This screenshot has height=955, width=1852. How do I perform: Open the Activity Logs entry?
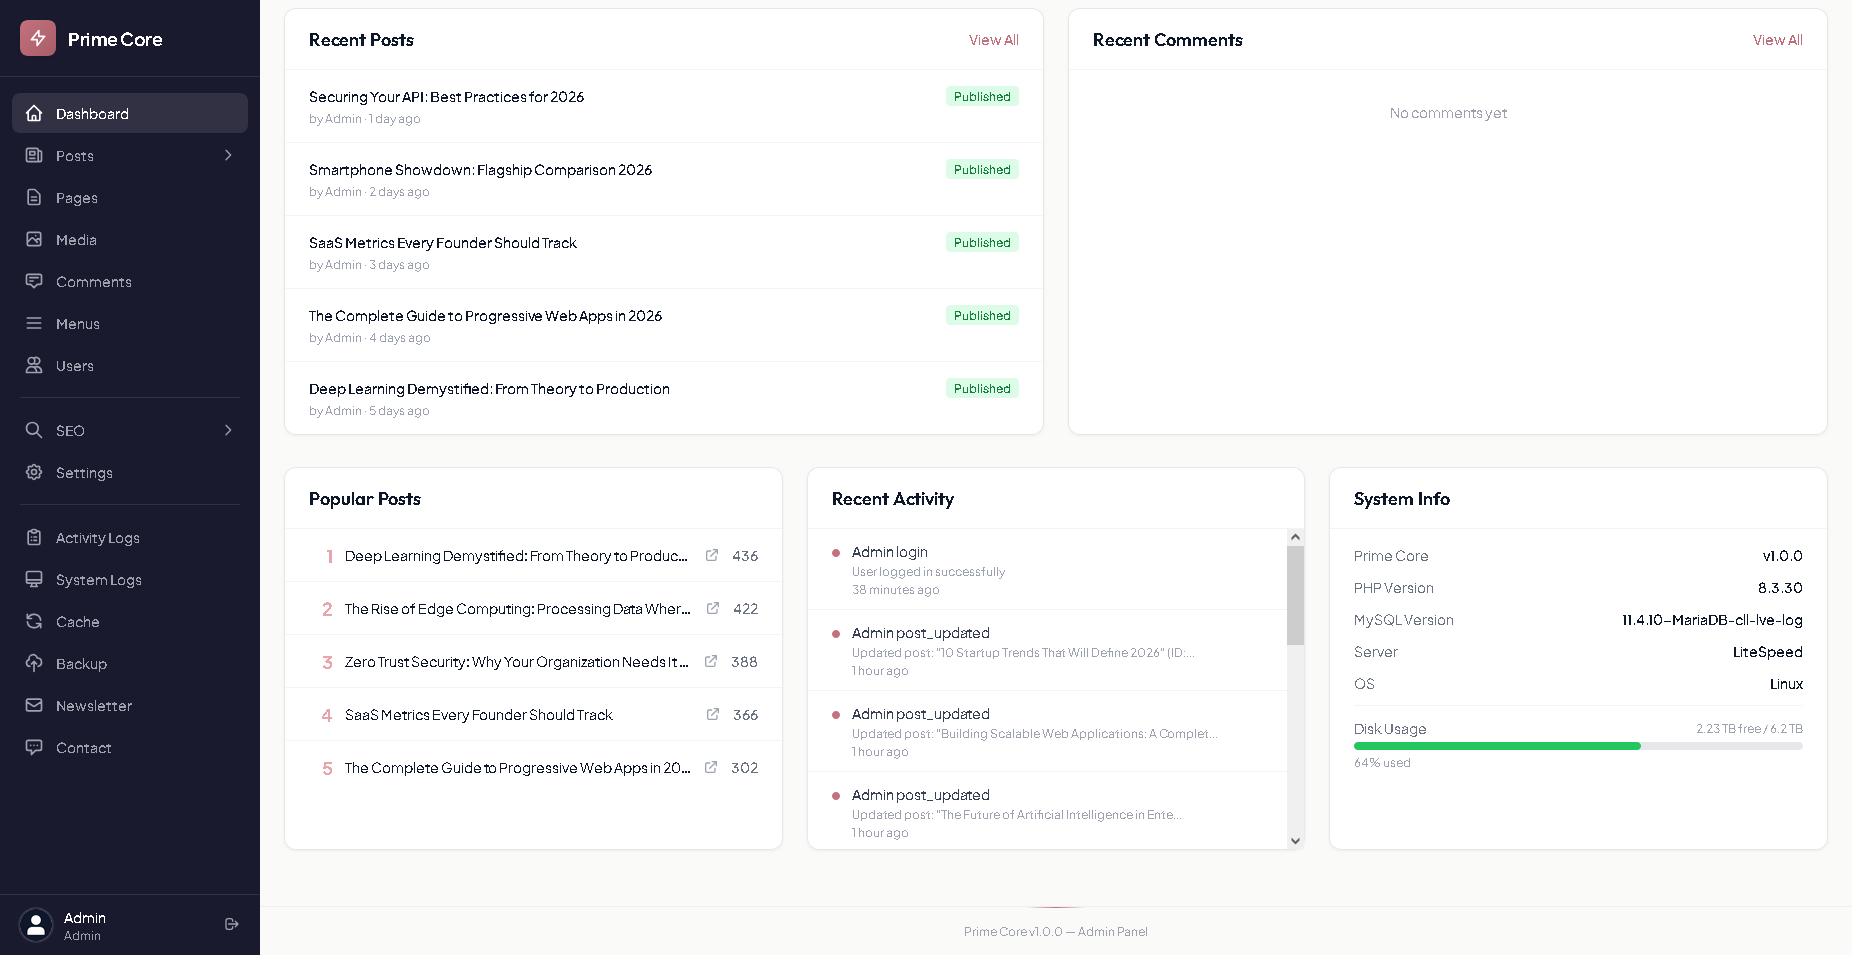(x=97, y=538)
